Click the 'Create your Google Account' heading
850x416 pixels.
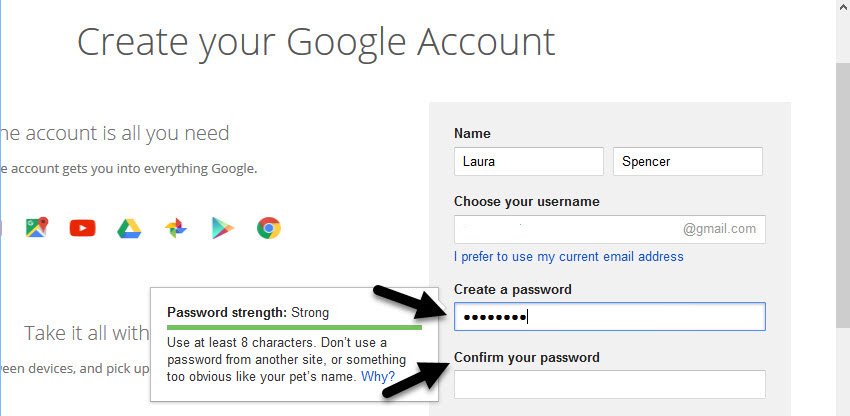point(316,42)
